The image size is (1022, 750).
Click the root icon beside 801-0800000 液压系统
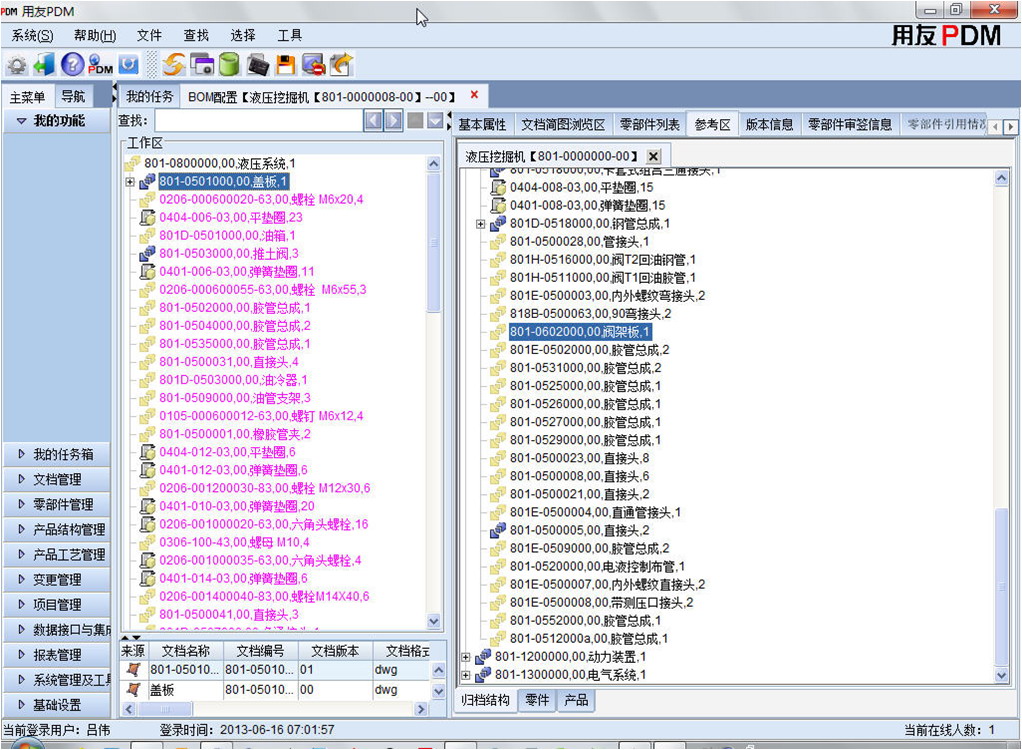click(133, 163)
